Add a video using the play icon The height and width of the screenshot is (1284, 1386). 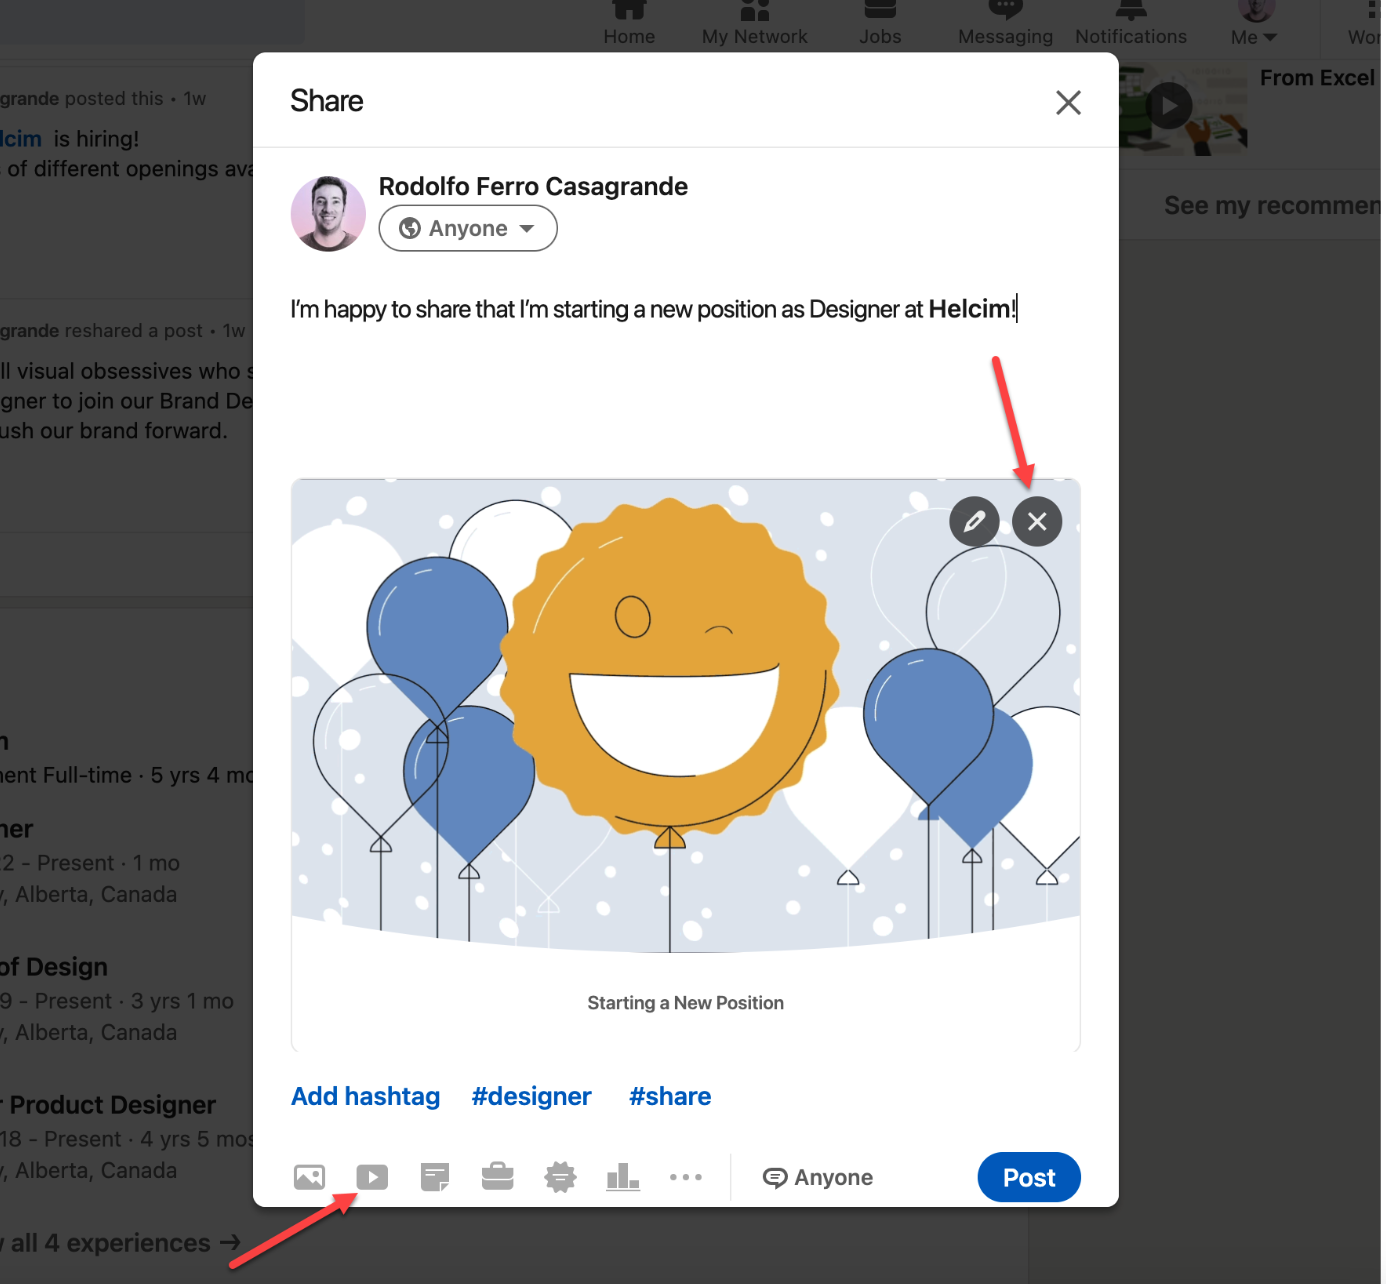click(x=372, y=1177)
